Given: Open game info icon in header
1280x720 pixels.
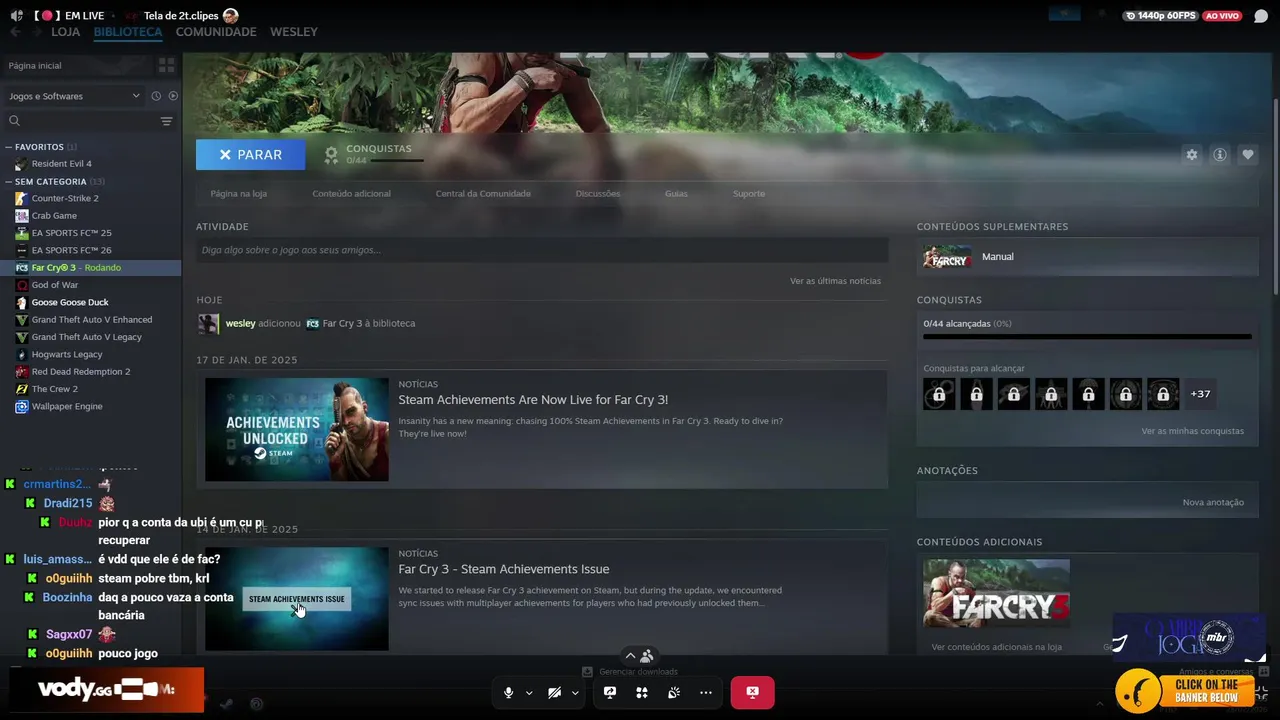Looking at the screenshot, I should (x=1219, y=155).
